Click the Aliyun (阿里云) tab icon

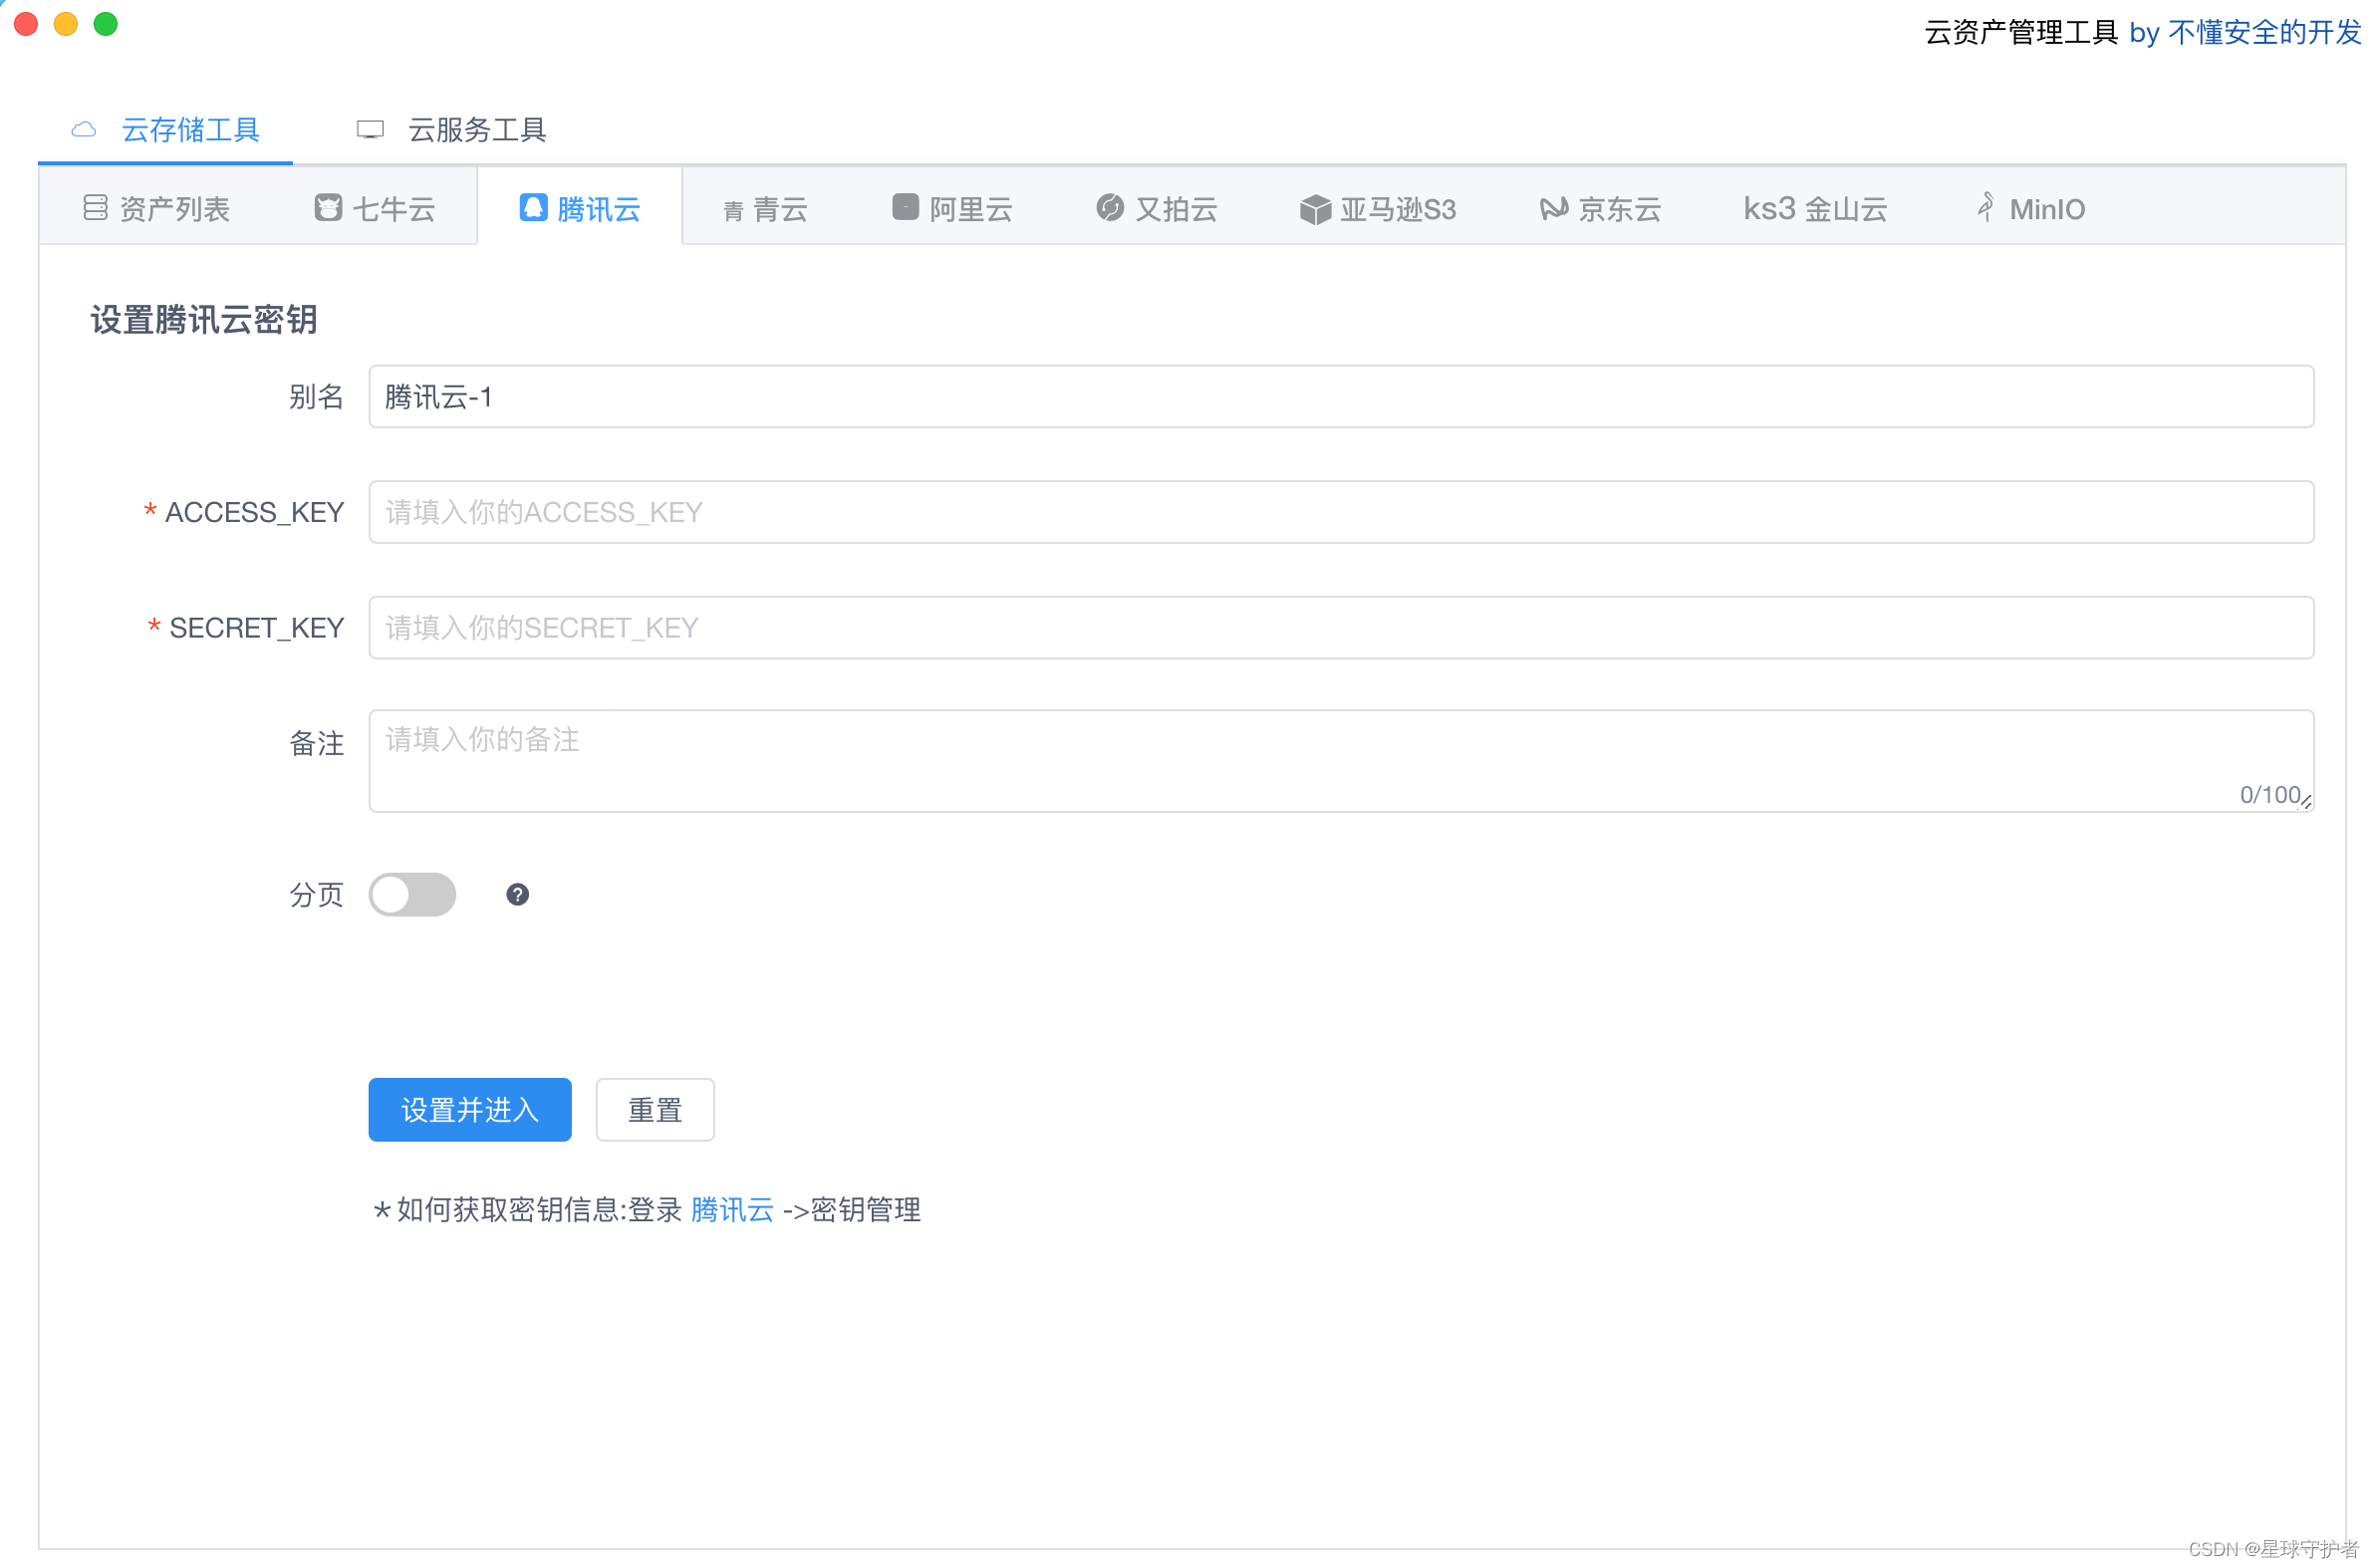click(x=906, y=207)
